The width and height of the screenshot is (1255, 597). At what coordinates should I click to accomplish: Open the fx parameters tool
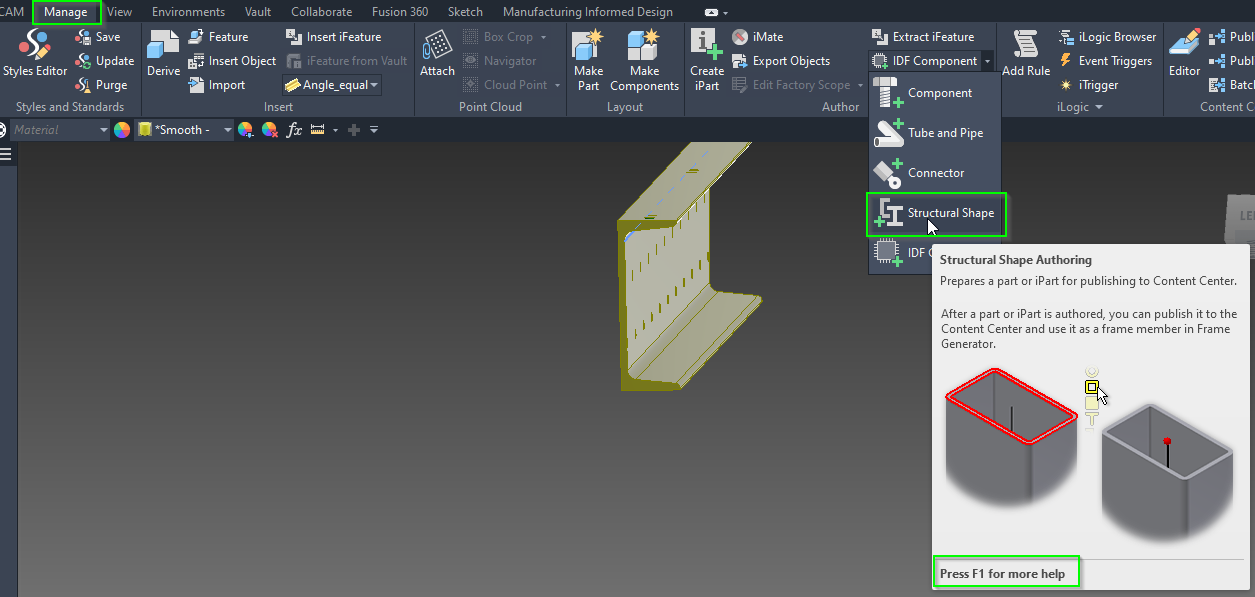tap(294, 130)
